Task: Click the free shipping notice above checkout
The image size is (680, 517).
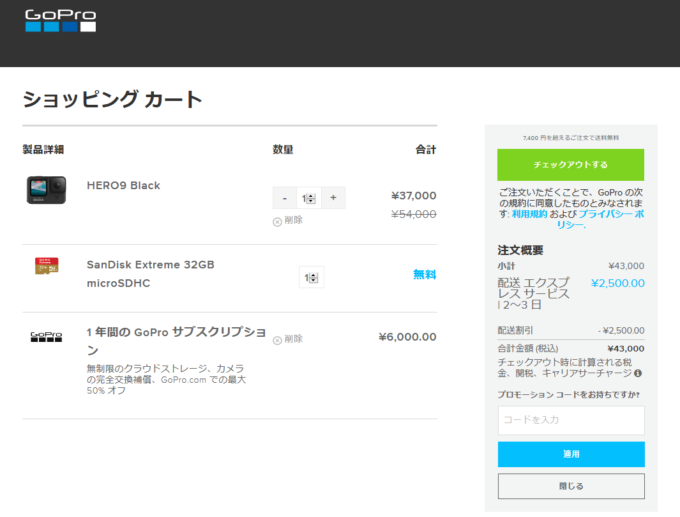Action: (571, 138)
